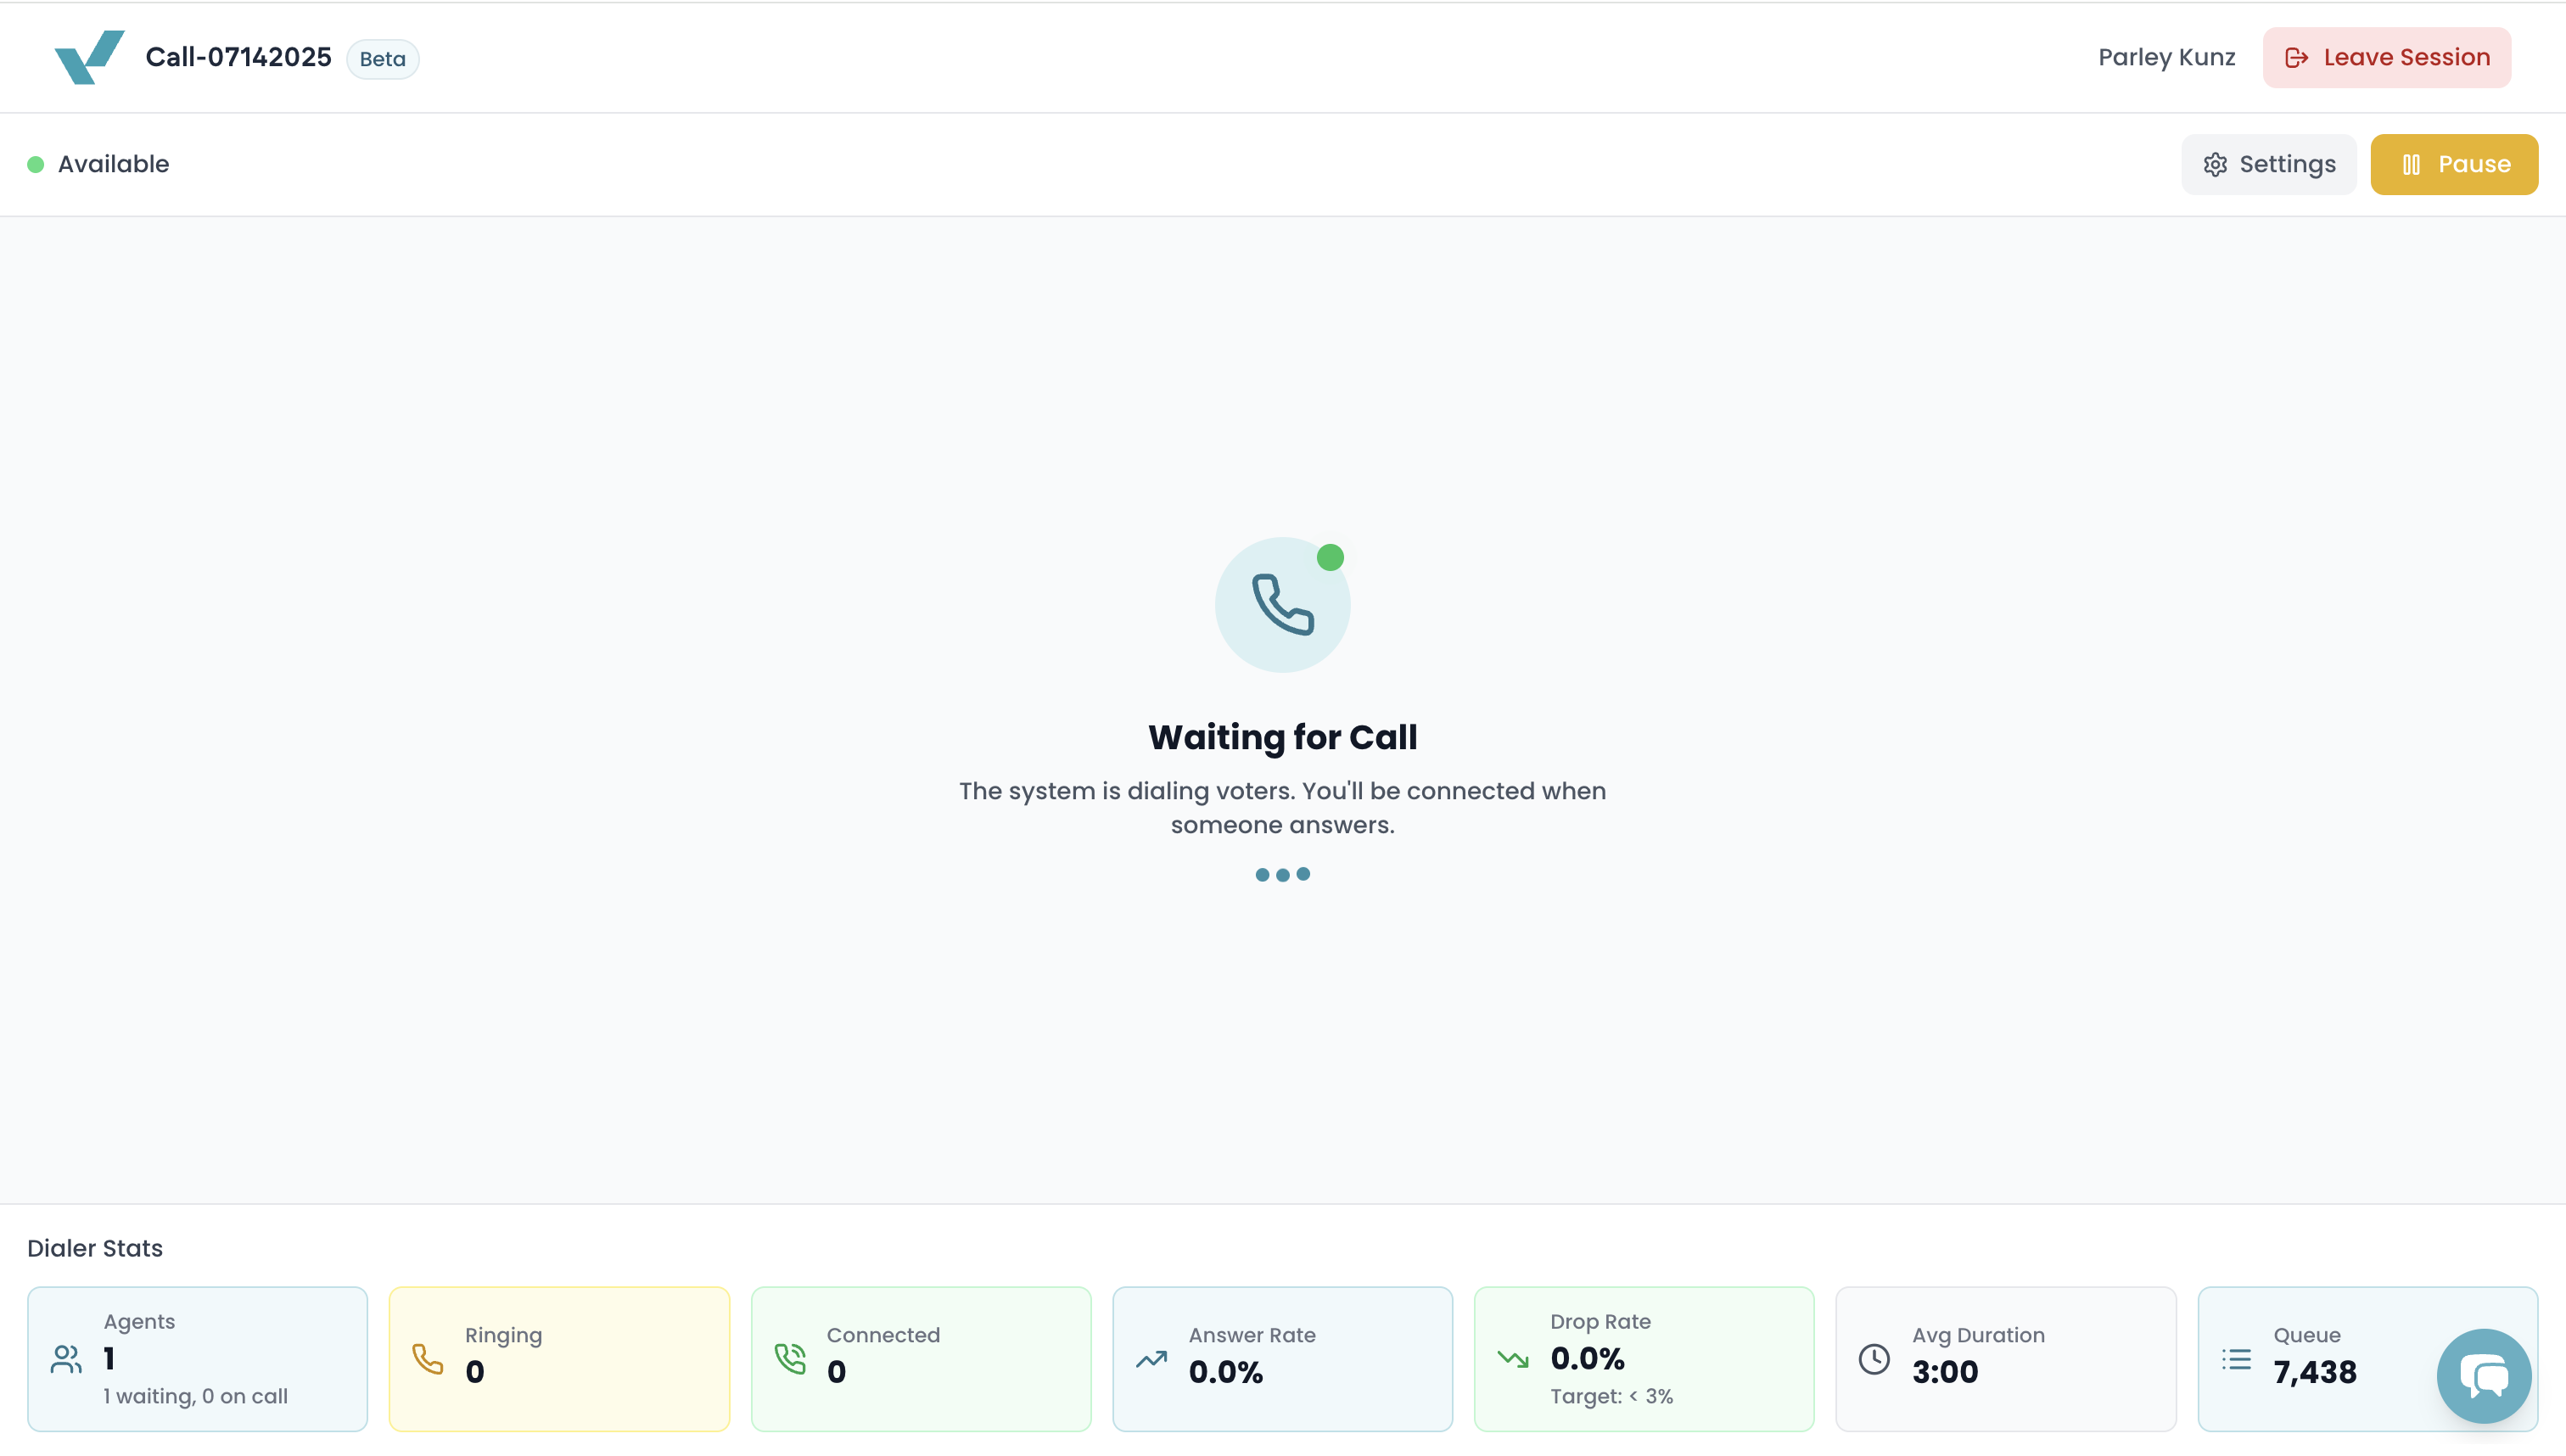The width and height of the screenshot is (2566, 1456).
Task: Click the Parley Kunz user name
Action: tap(2166, 57)
